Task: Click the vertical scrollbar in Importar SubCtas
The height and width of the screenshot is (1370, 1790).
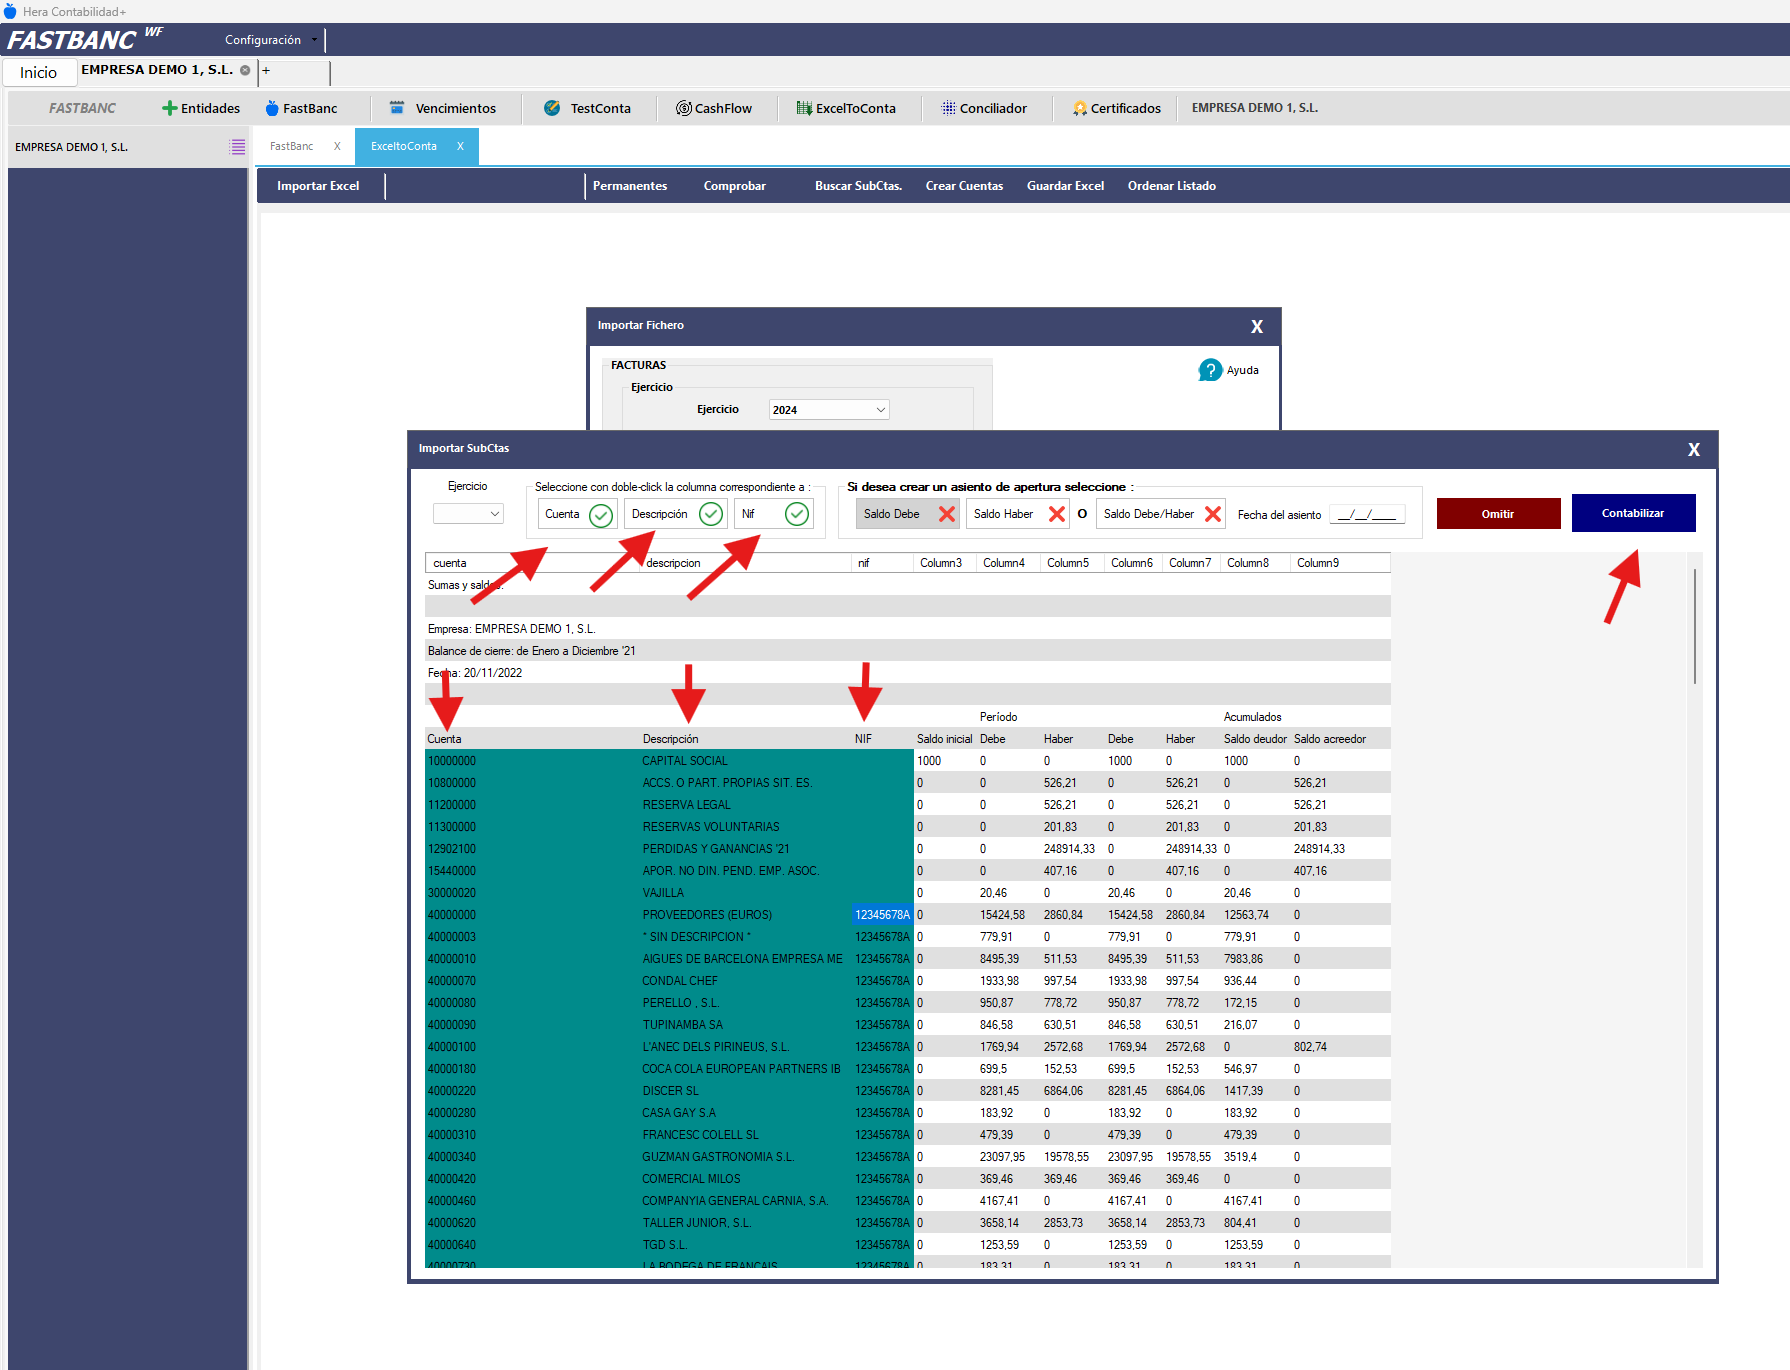Action: click(1694, 626)
